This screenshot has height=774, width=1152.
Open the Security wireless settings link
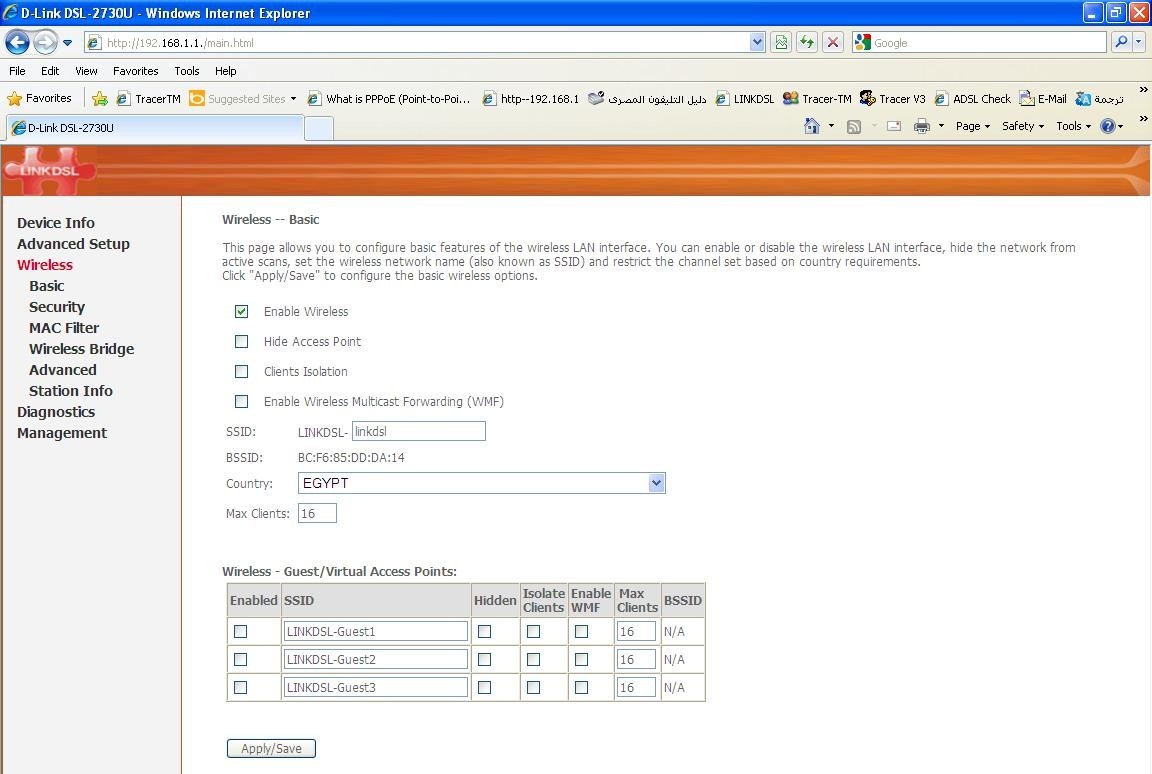point(57,307)
